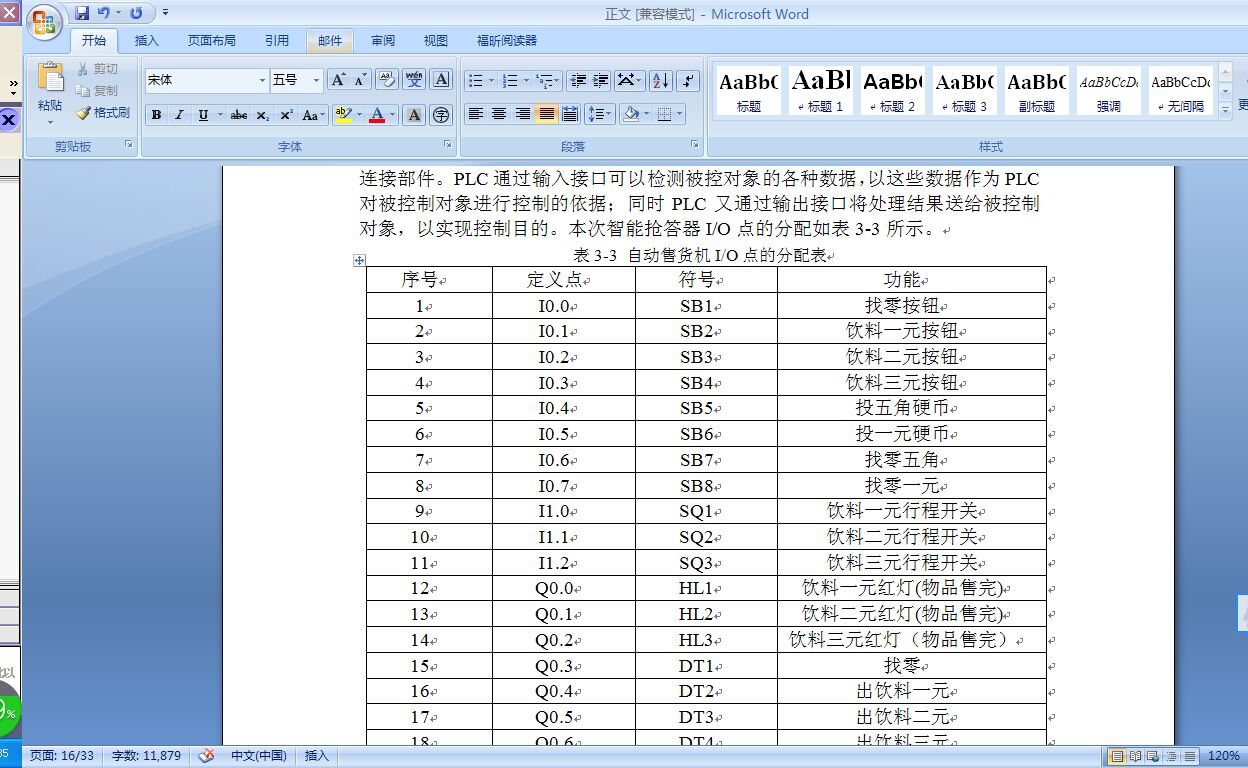Switch to the 邮件 tab
The height and width of the screenshot is (768, 1248).
point(330,41)
